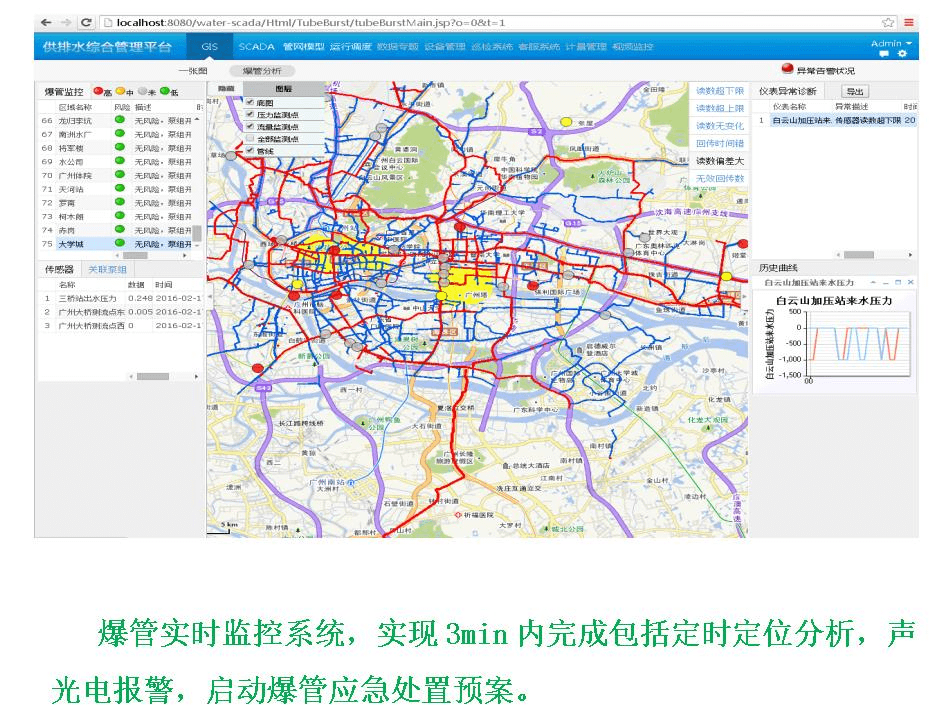Switch to the 关联泵组 tab
This screenshot has width=943, height=726.
point(107,270)
